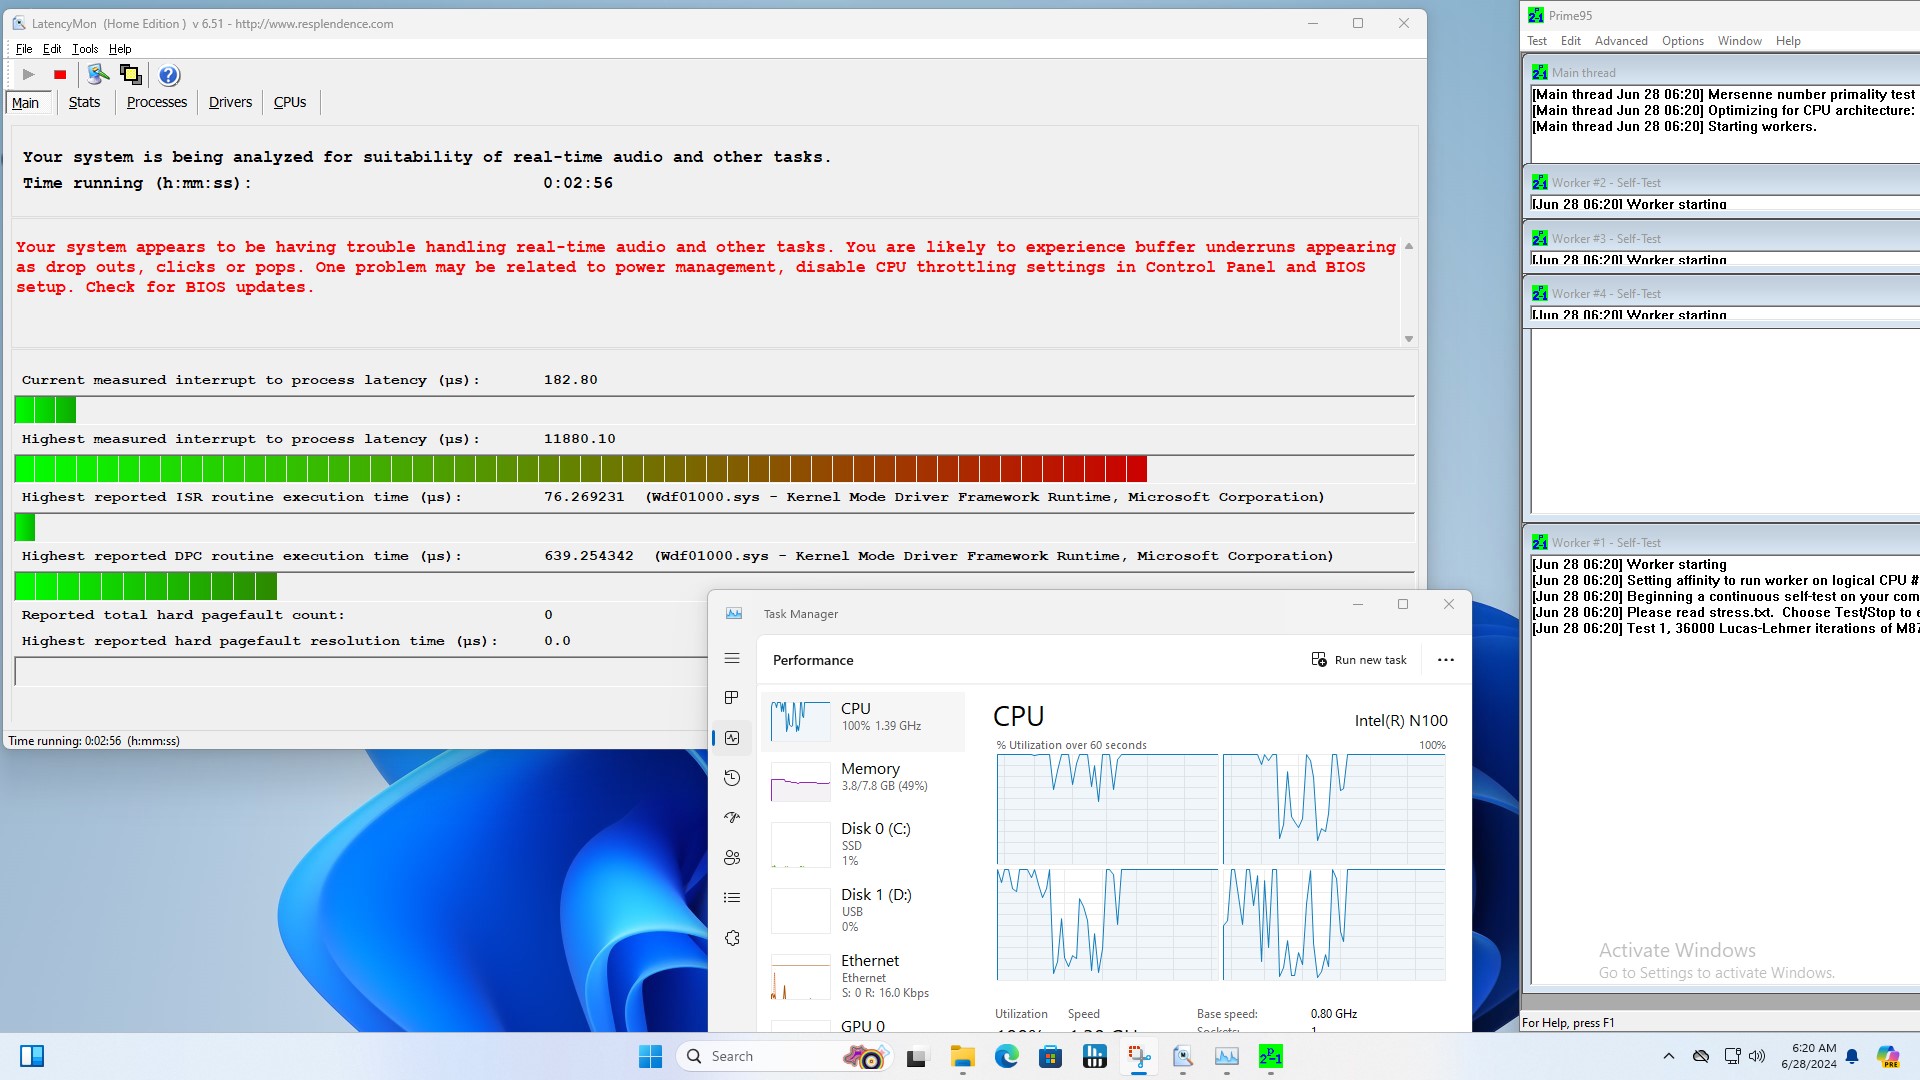Open the Task Manager Processes page icon
Image resolution: width=1920 pixels, height=1080 pixels.
pos(732,698)
